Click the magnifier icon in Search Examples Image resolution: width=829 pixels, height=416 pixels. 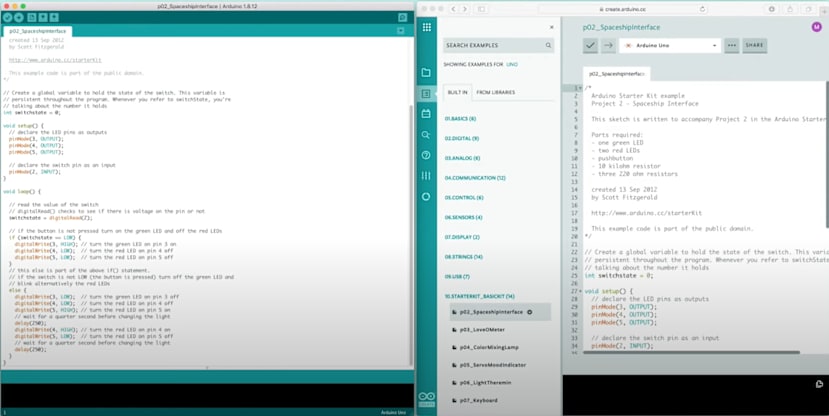point(548,45)
